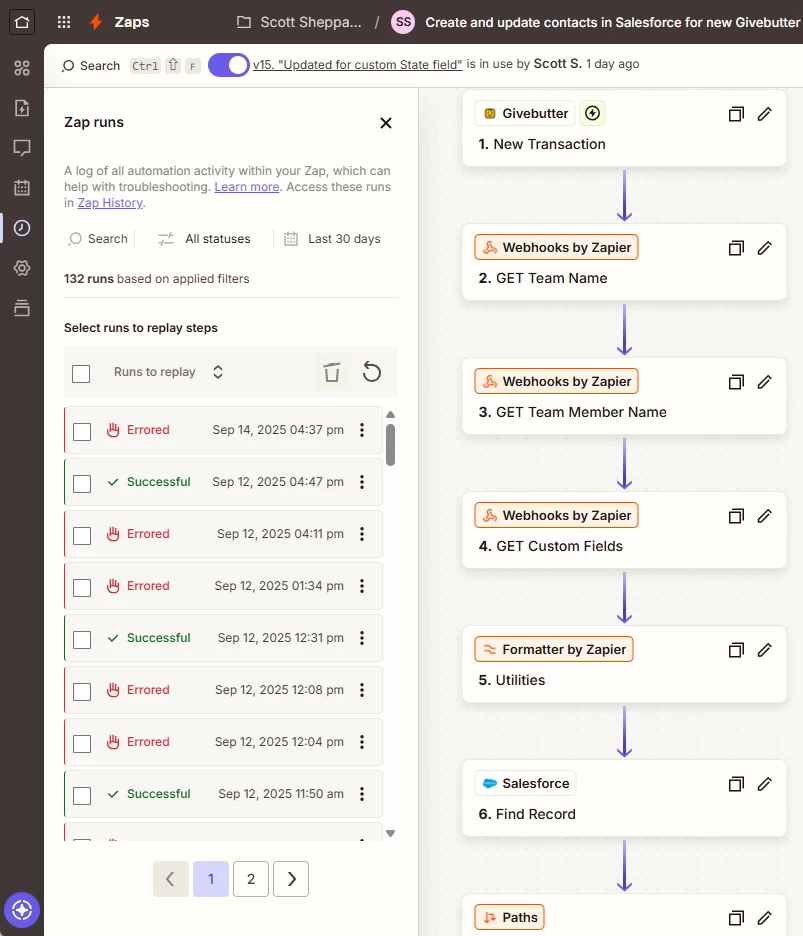
Task: Select the Errored run from Sep 12 12:08 pm
Action: [x=82, y=691]
